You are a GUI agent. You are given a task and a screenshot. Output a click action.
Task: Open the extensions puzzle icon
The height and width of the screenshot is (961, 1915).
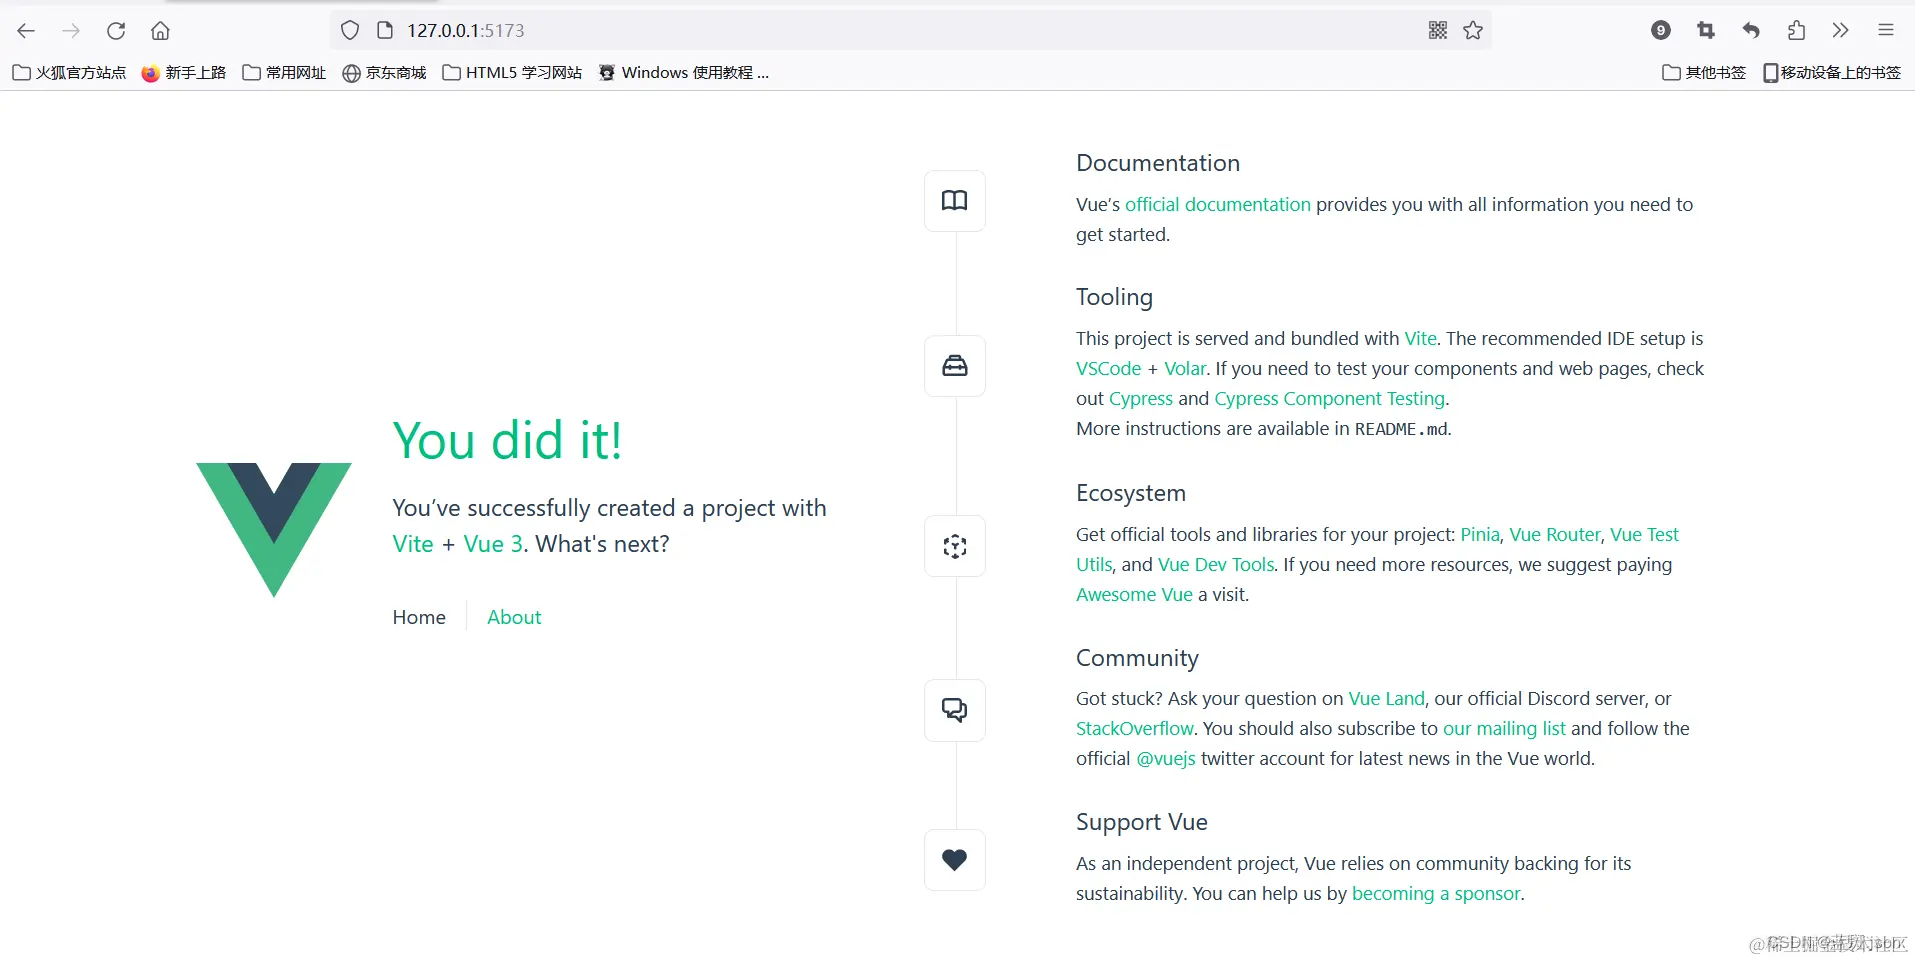click(1796, 31)
